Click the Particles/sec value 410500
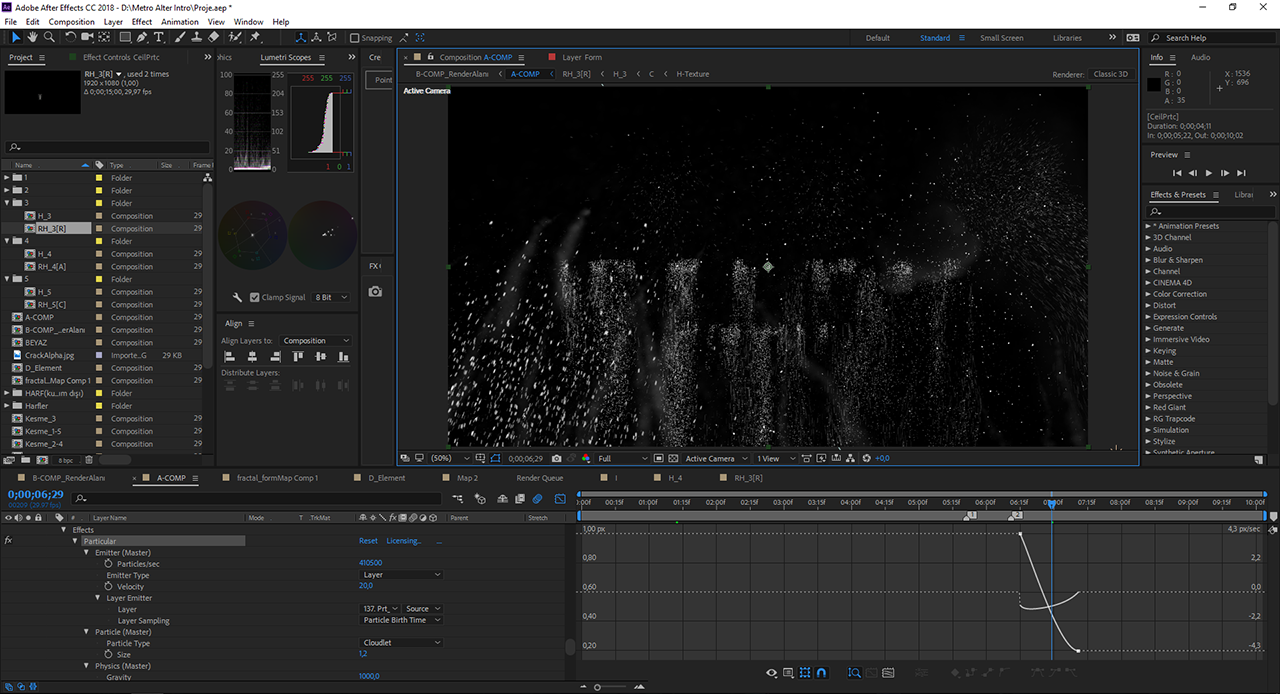The width and height of the screenshot is (1280, 694). tap(370, 563)
